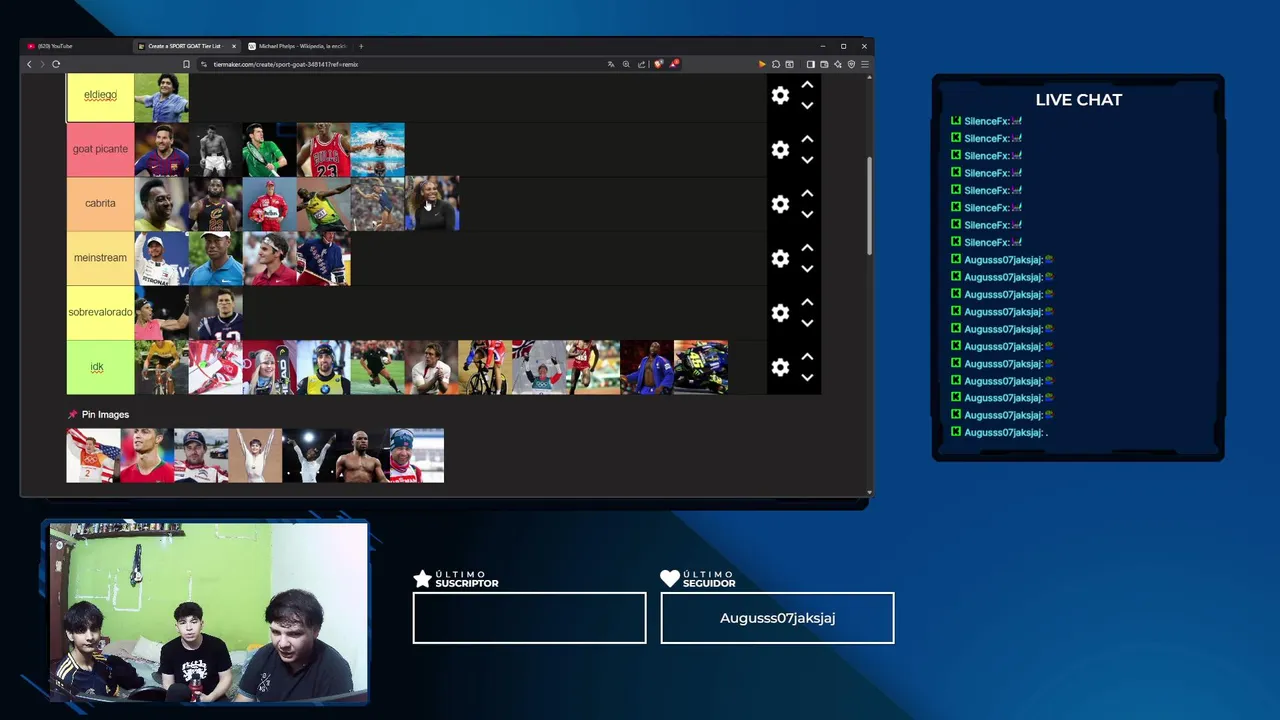Select footballer image in eldiego tier
Viewport: 1280px width, 720px height.
click(x=161, y=97)
